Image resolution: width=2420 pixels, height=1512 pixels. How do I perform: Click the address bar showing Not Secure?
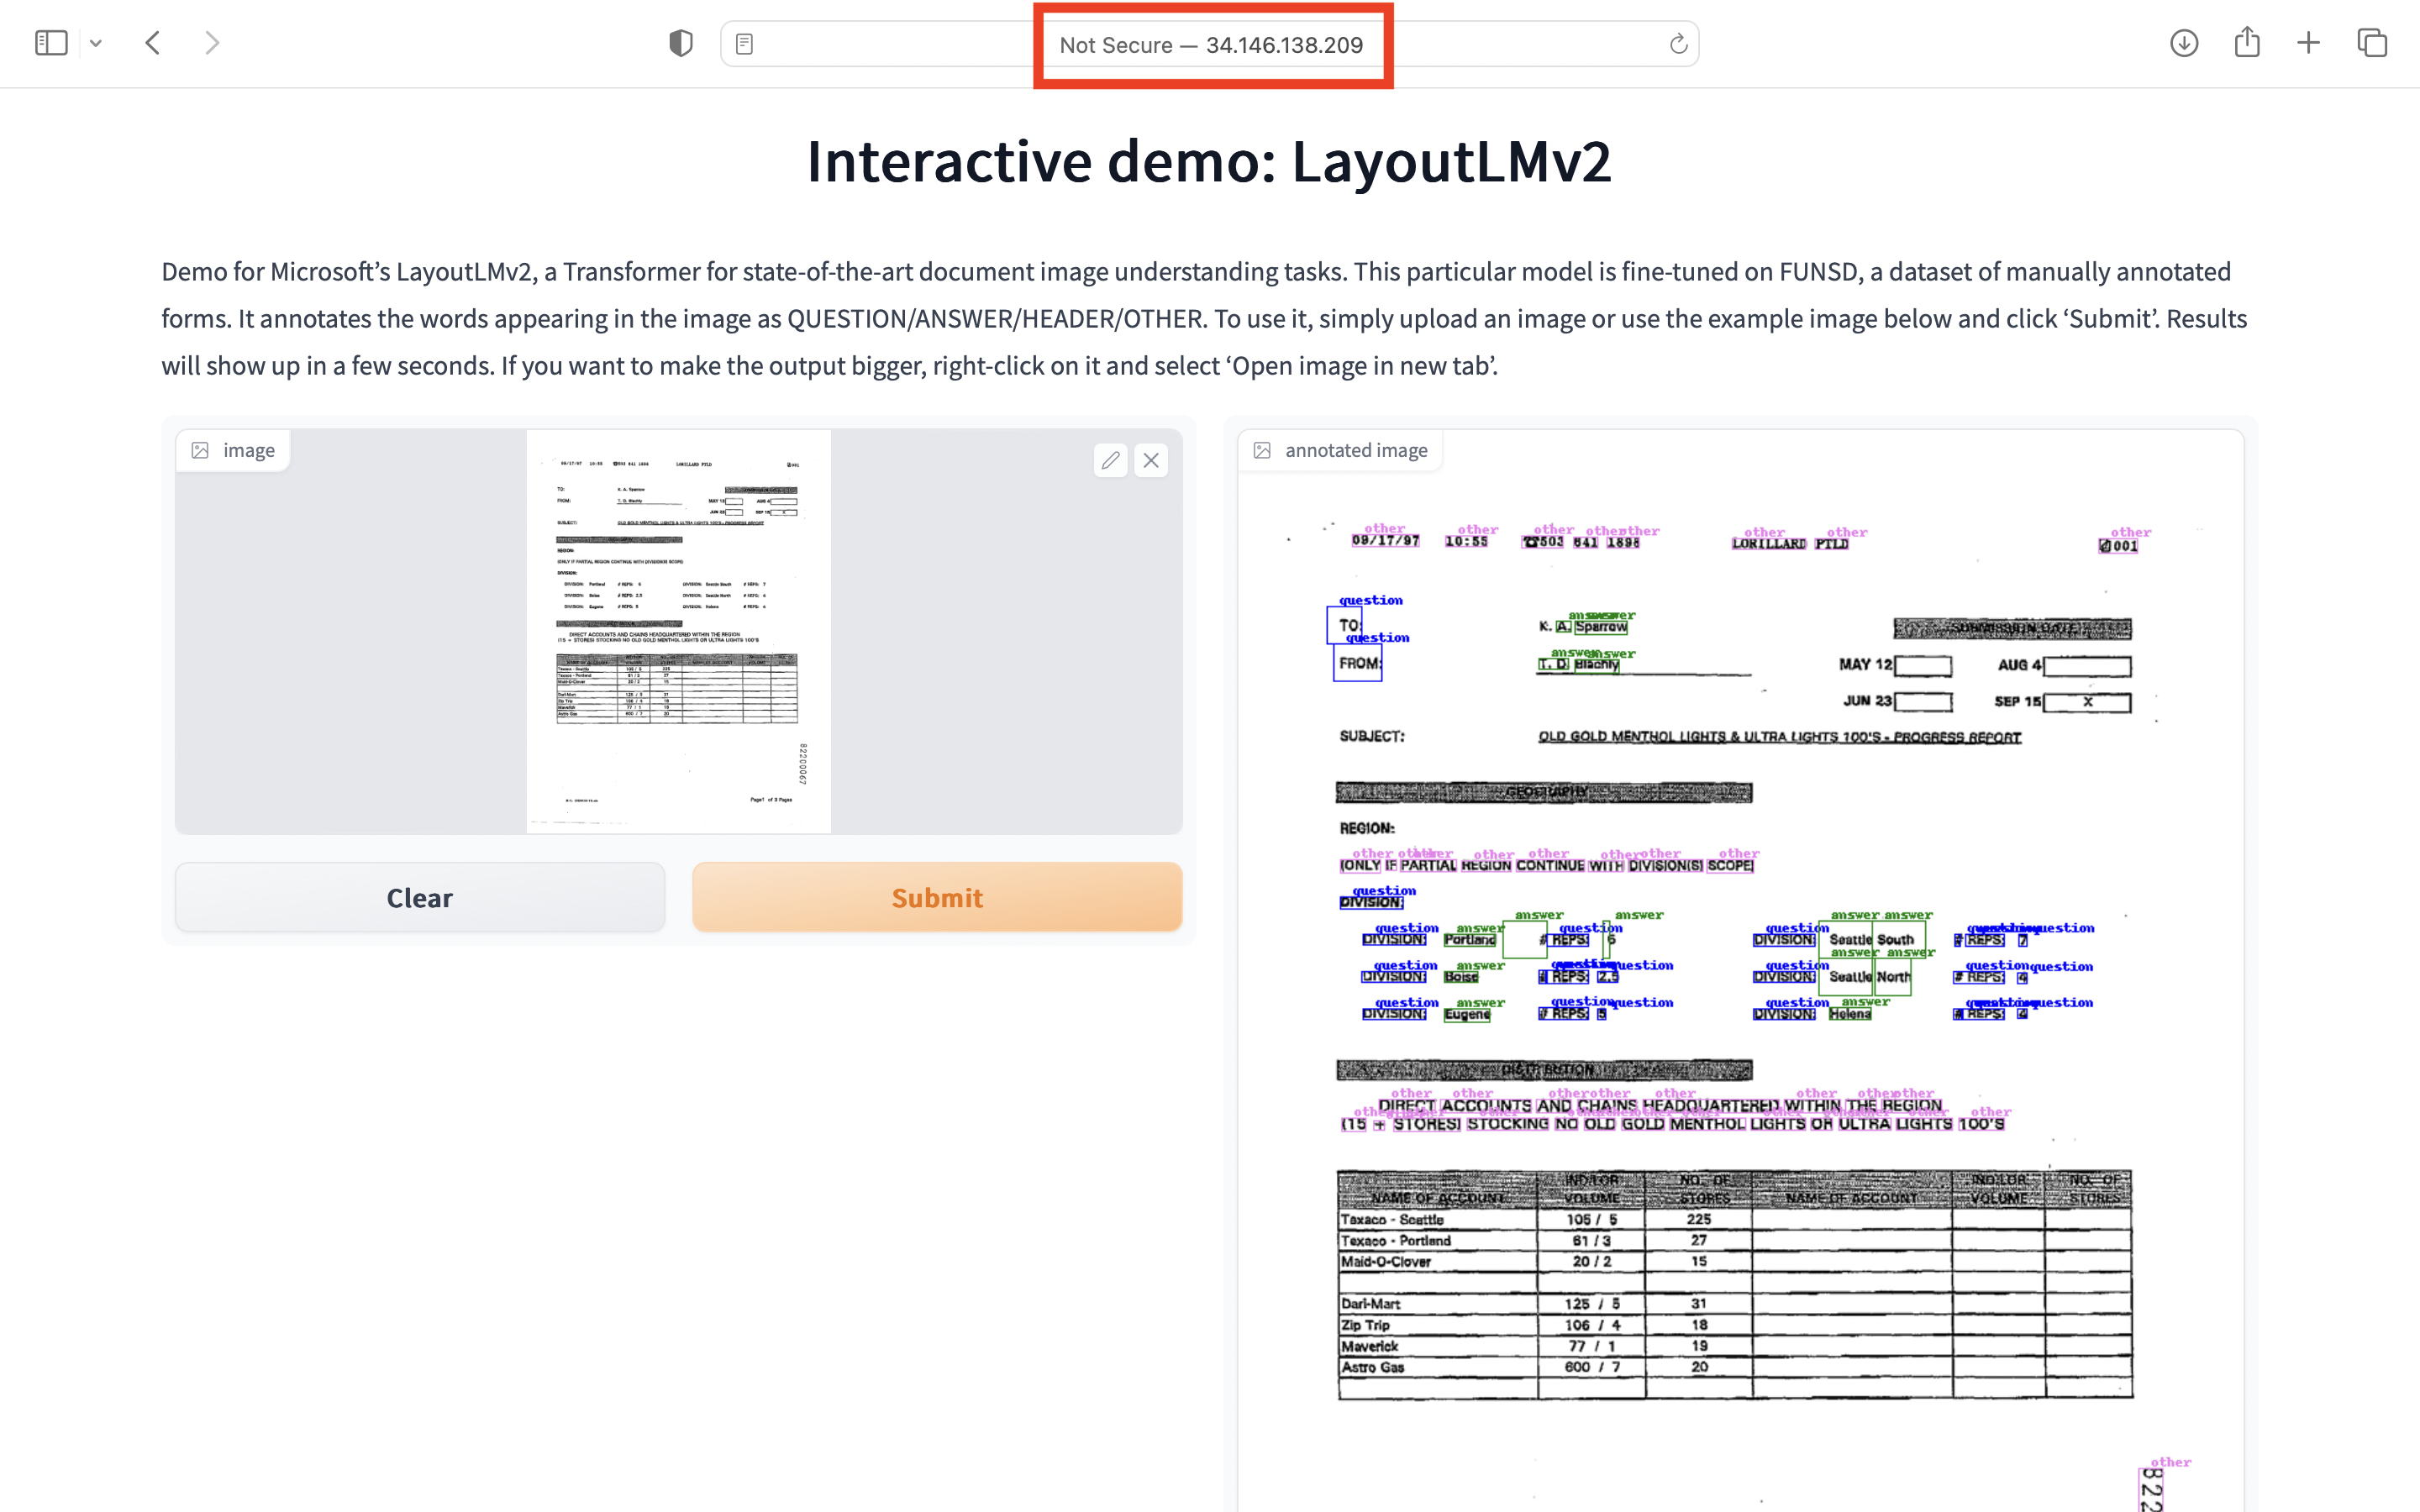click(x=1211, y=44)
